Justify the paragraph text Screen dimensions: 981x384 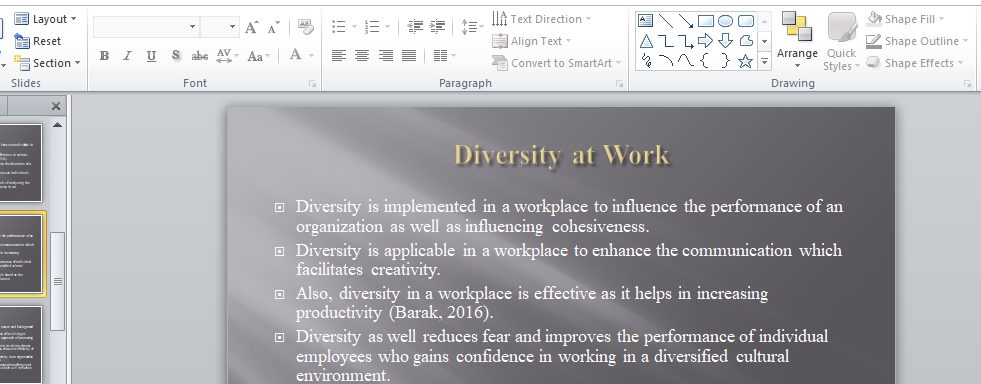(x=409, y=56)
